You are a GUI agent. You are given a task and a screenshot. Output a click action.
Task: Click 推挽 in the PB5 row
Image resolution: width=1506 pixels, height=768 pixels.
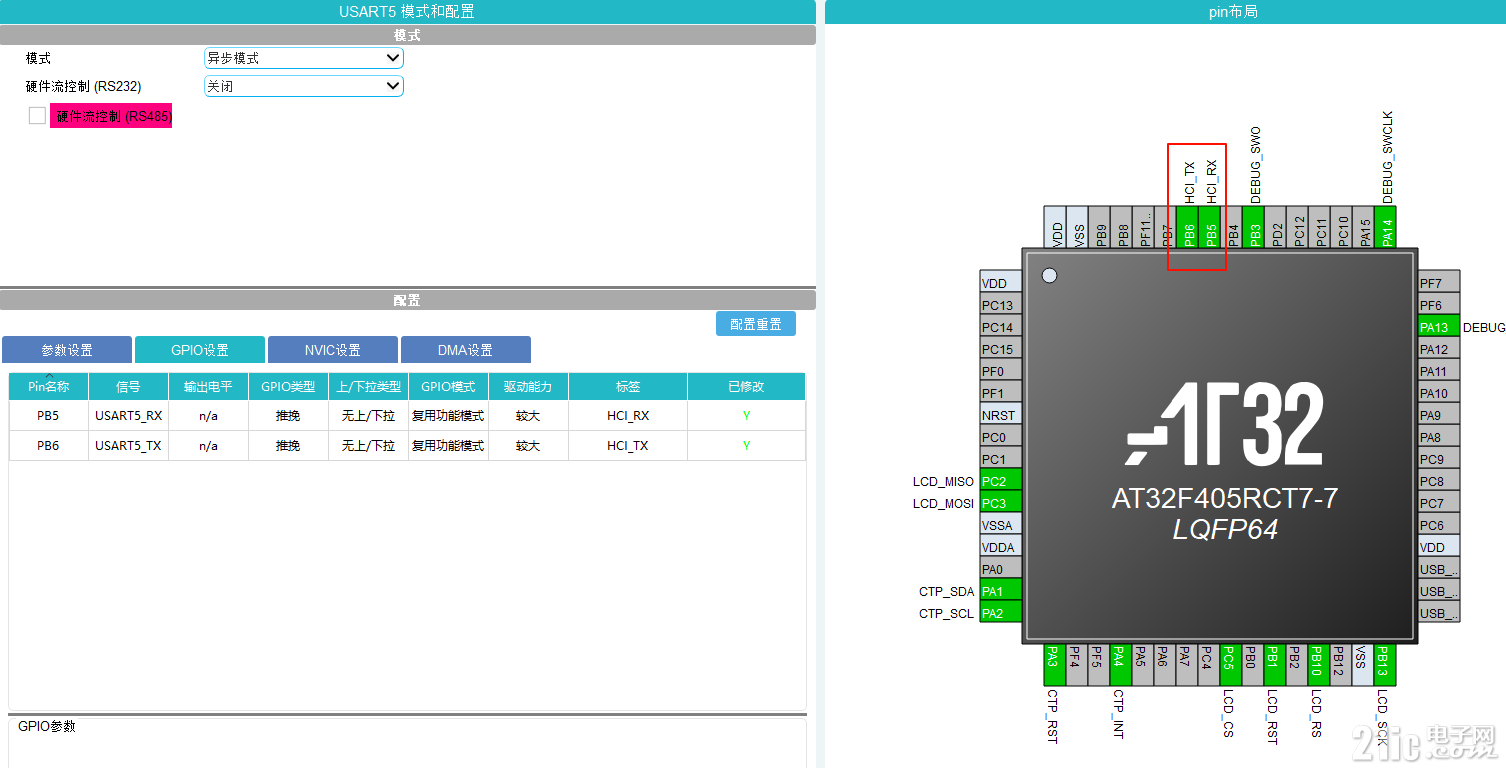(x=288, y=416)
